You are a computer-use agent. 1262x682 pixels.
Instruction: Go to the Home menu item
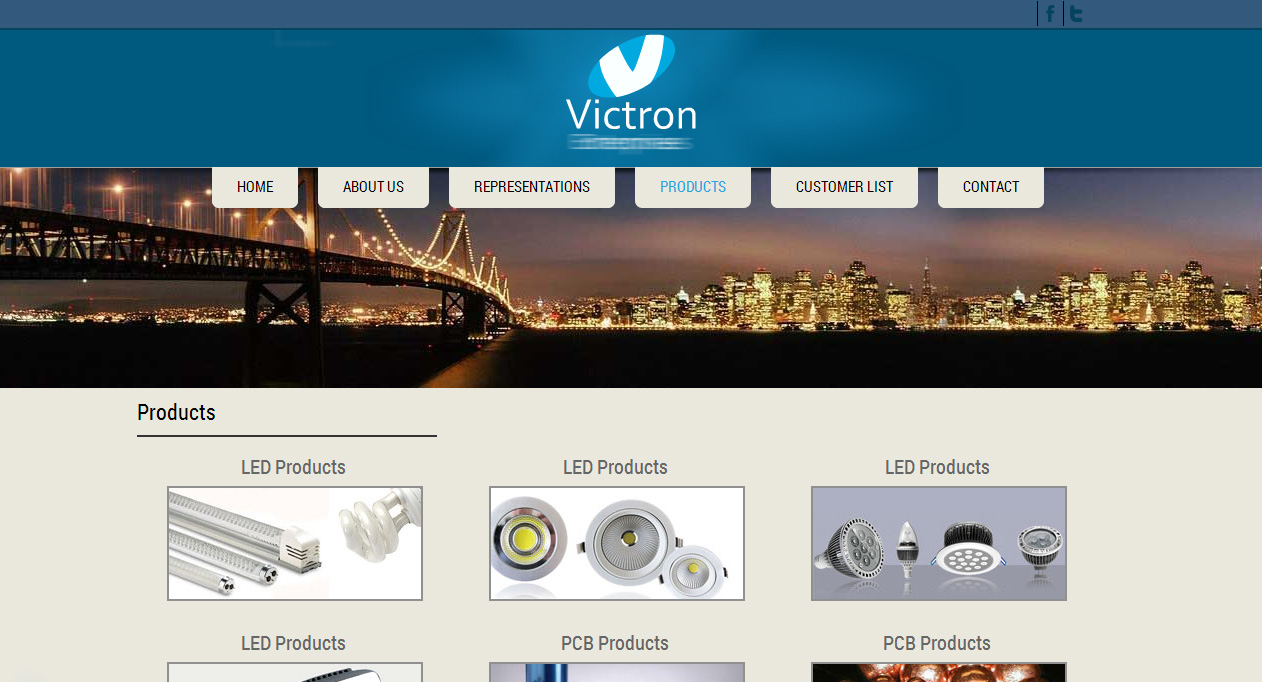click(x=255, y=187)
